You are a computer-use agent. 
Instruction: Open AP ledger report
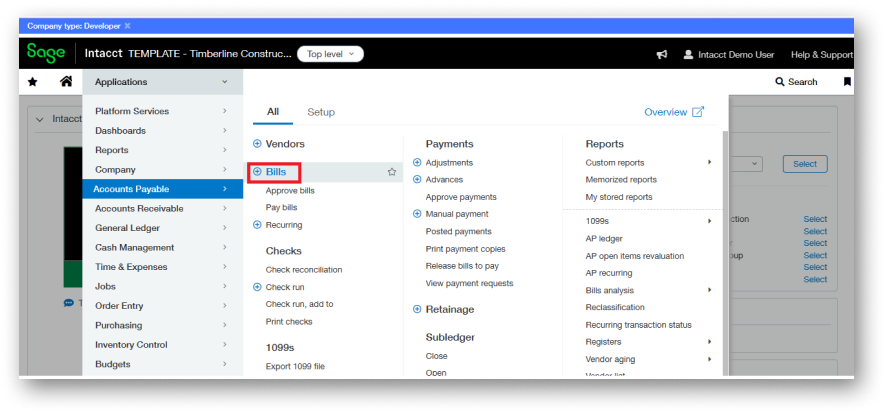coord(604,239)
